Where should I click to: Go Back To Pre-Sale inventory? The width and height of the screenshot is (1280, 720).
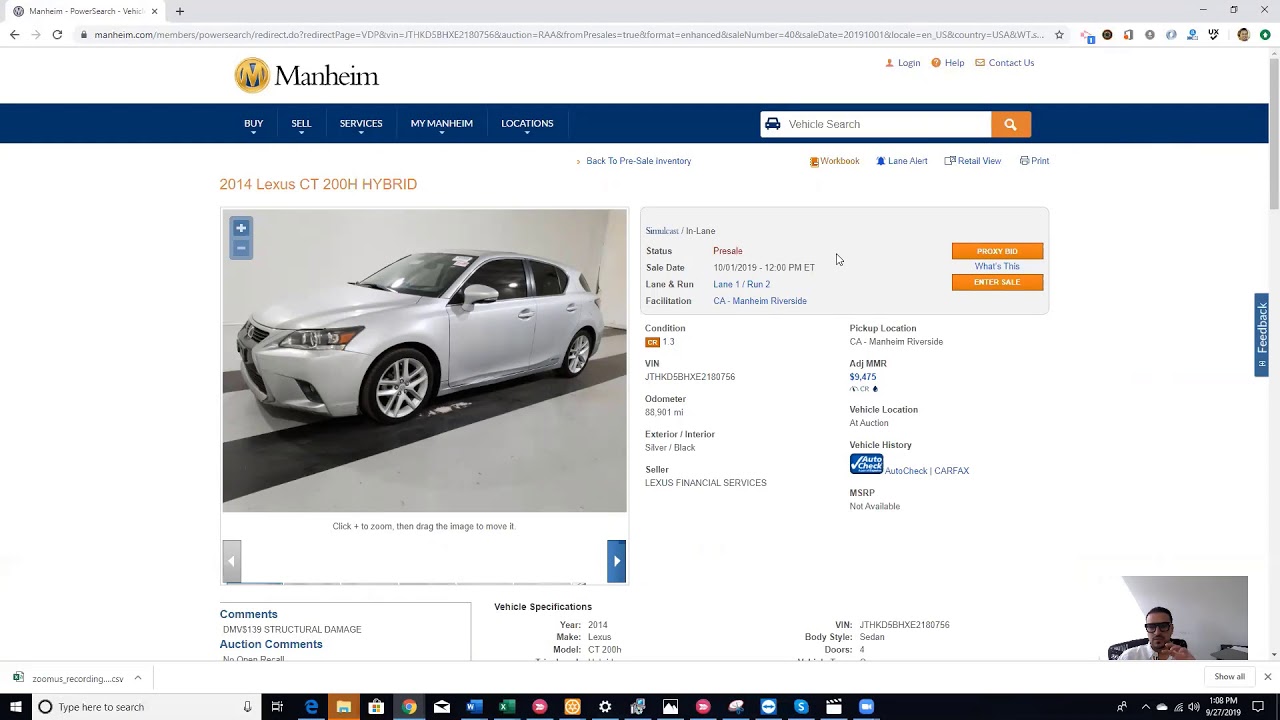[x=638, y=161]
